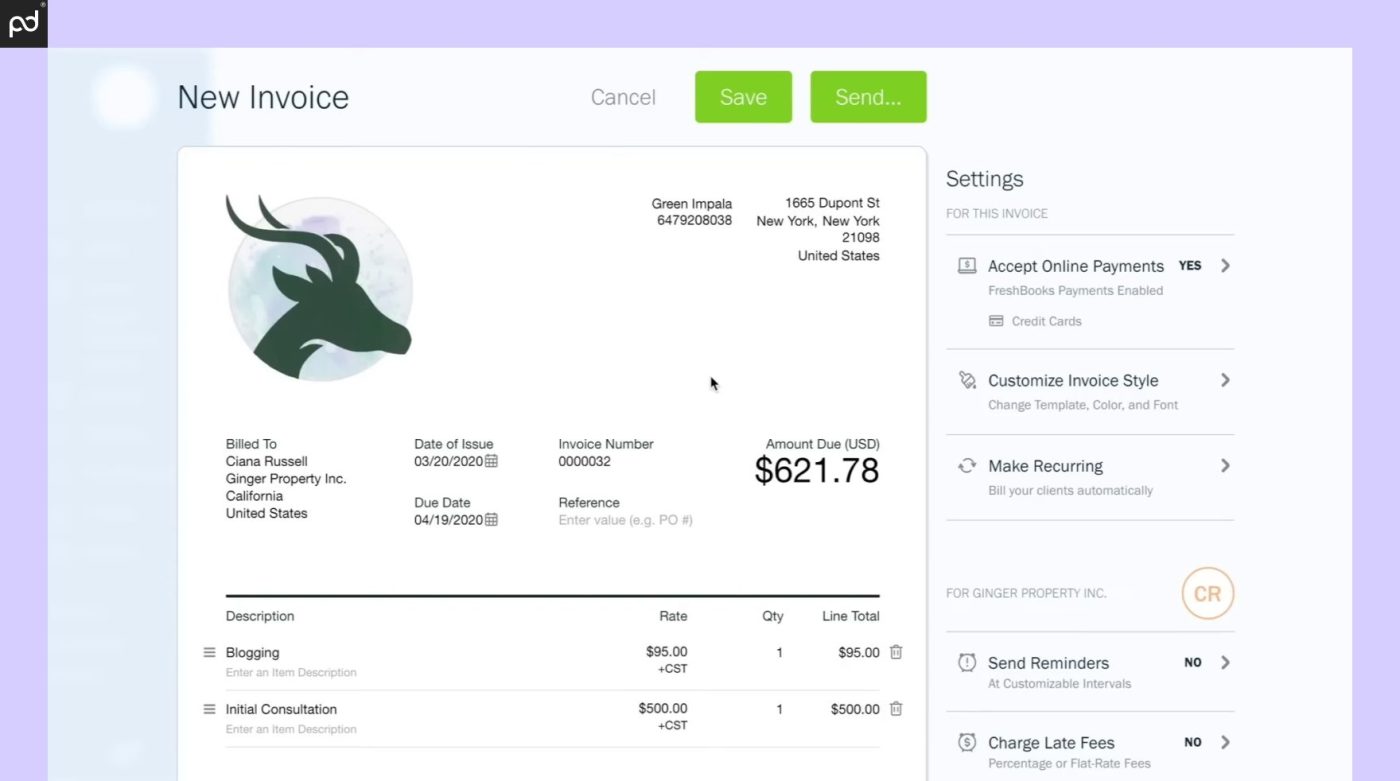The image size is (1400, 781).
Task: Expand the Make Recurring settings
Action: point(1224,465)
